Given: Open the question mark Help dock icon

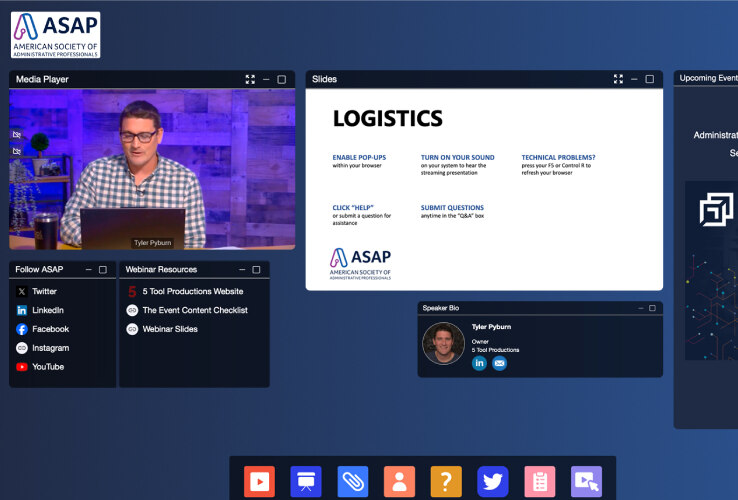Looking at the screenshot, I should click(446, 481).
